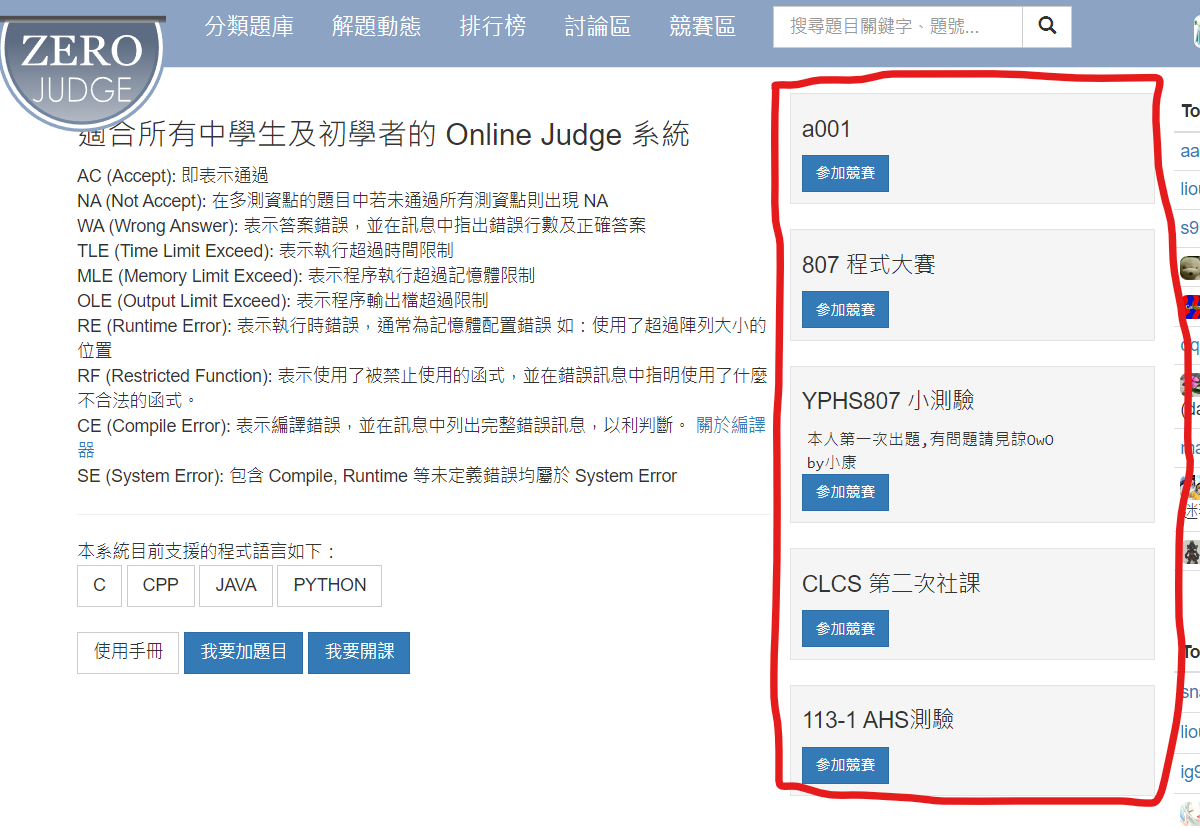Click the 我要加題目 button
Screen dimensions: 1200x828
[x=244, y=652]
